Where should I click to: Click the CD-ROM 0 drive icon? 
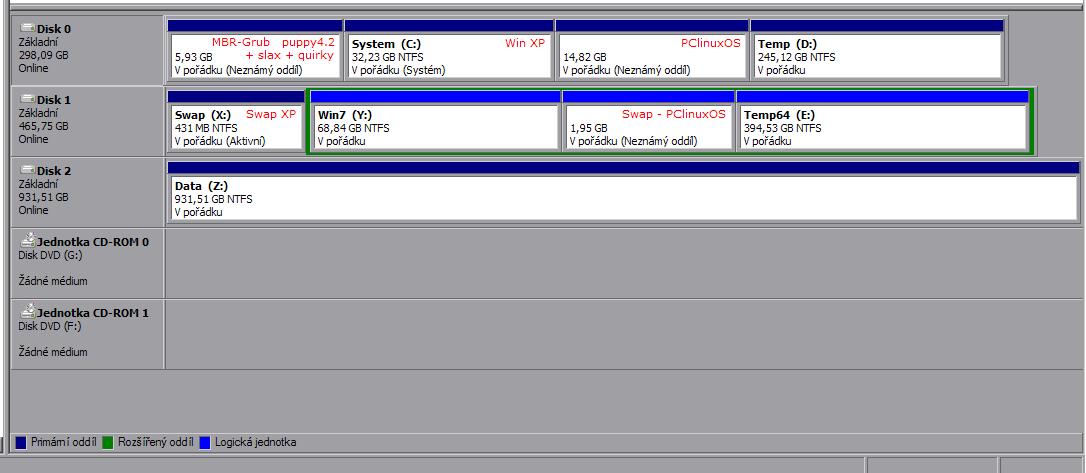pos(28,240)
